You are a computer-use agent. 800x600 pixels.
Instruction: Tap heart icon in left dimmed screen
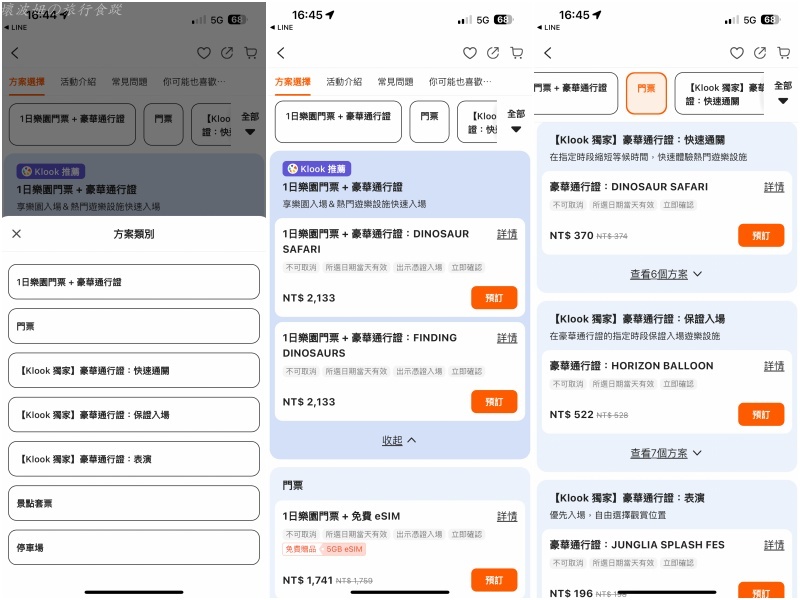(x=204, y=53)
